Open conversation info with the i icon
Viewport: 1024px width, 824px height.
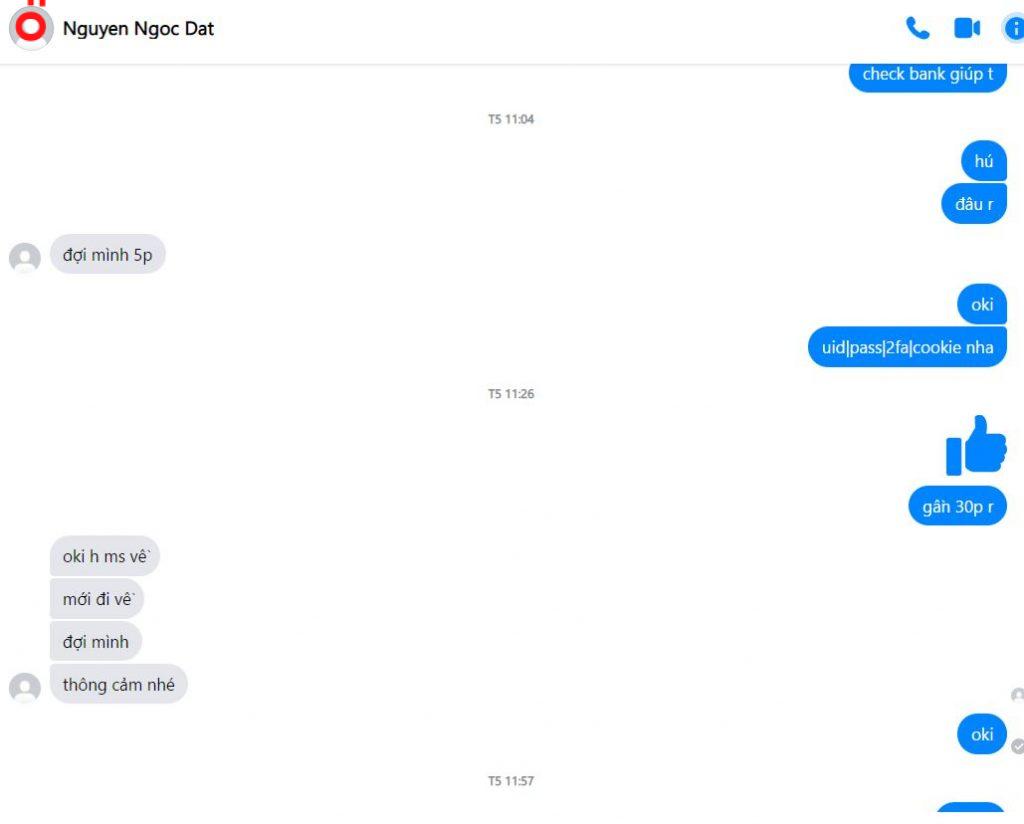1014,28
